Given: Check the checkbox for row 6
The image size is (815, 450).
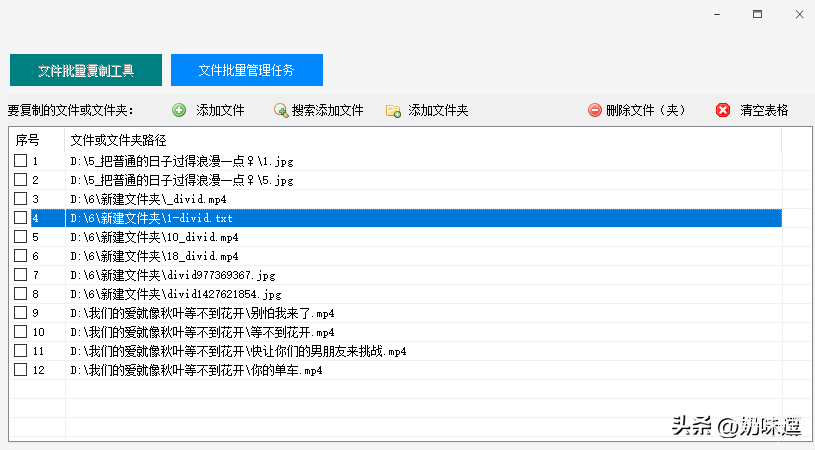Looking at the screenshot, I should pyautogui.click(x=20, y=256).
